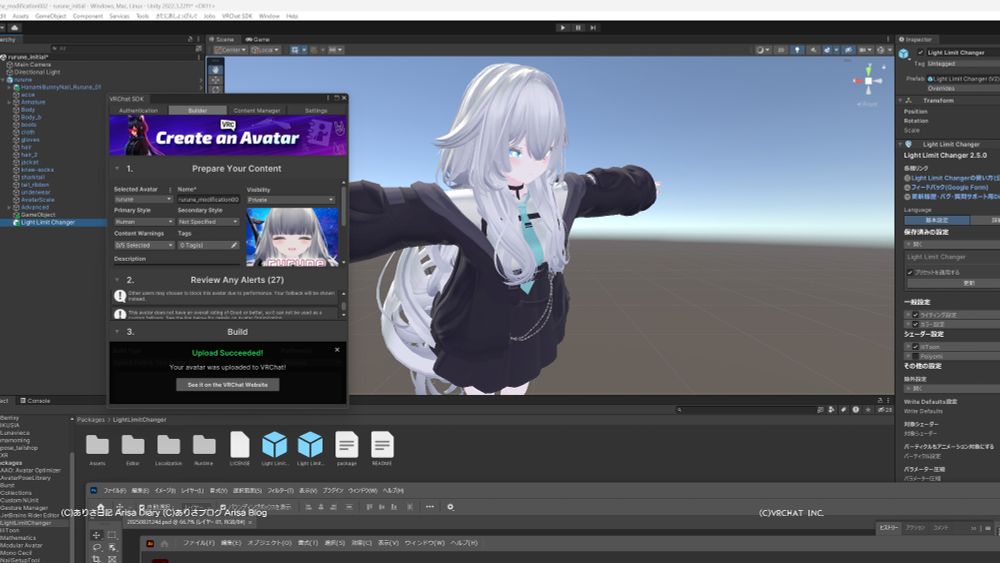Expand Armature in hierarchy

9,102
